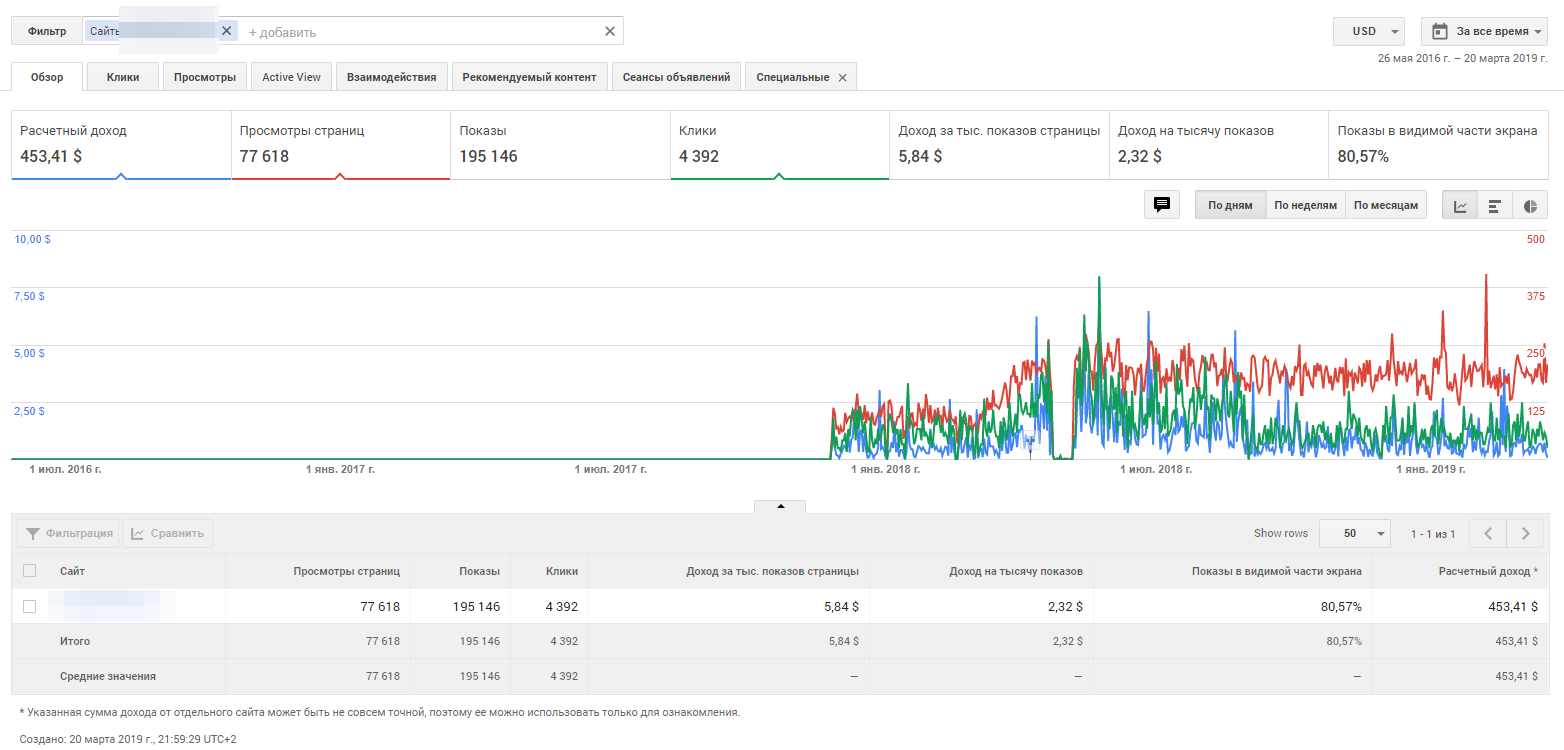The image size is (1564, 750).
Task: Open the За все время date range picker
Action: click(1484, 31)
